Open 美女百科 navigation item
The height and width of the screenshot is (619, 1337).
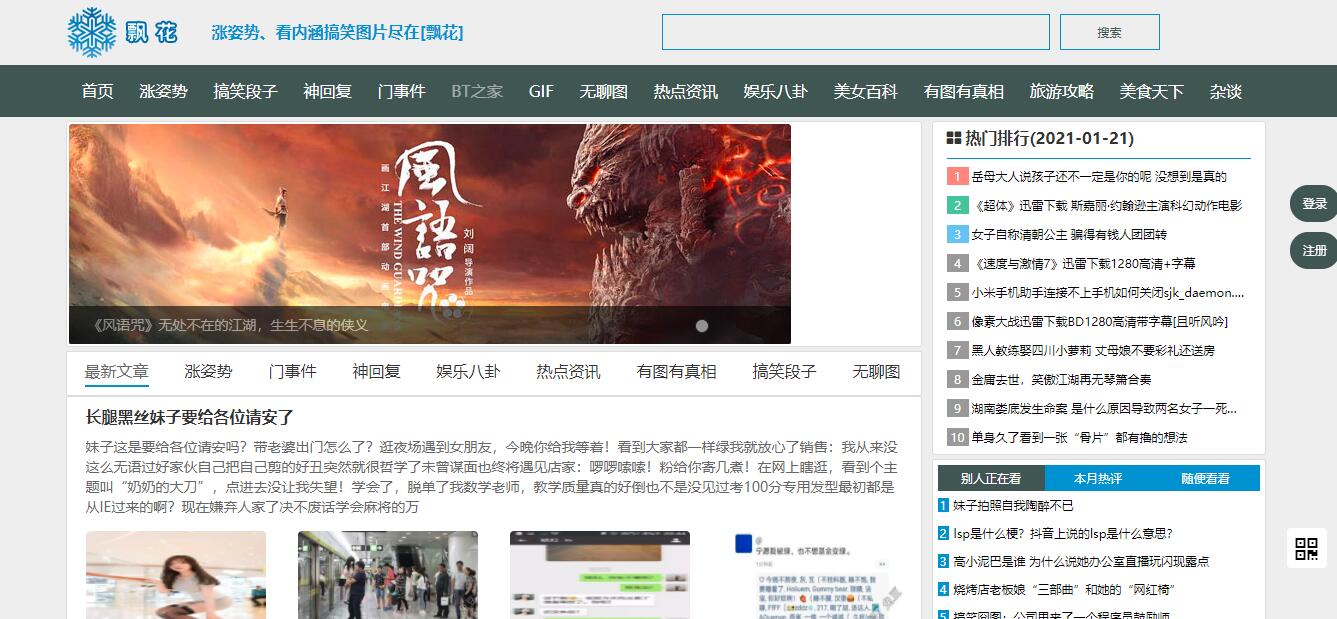point(866,91)
